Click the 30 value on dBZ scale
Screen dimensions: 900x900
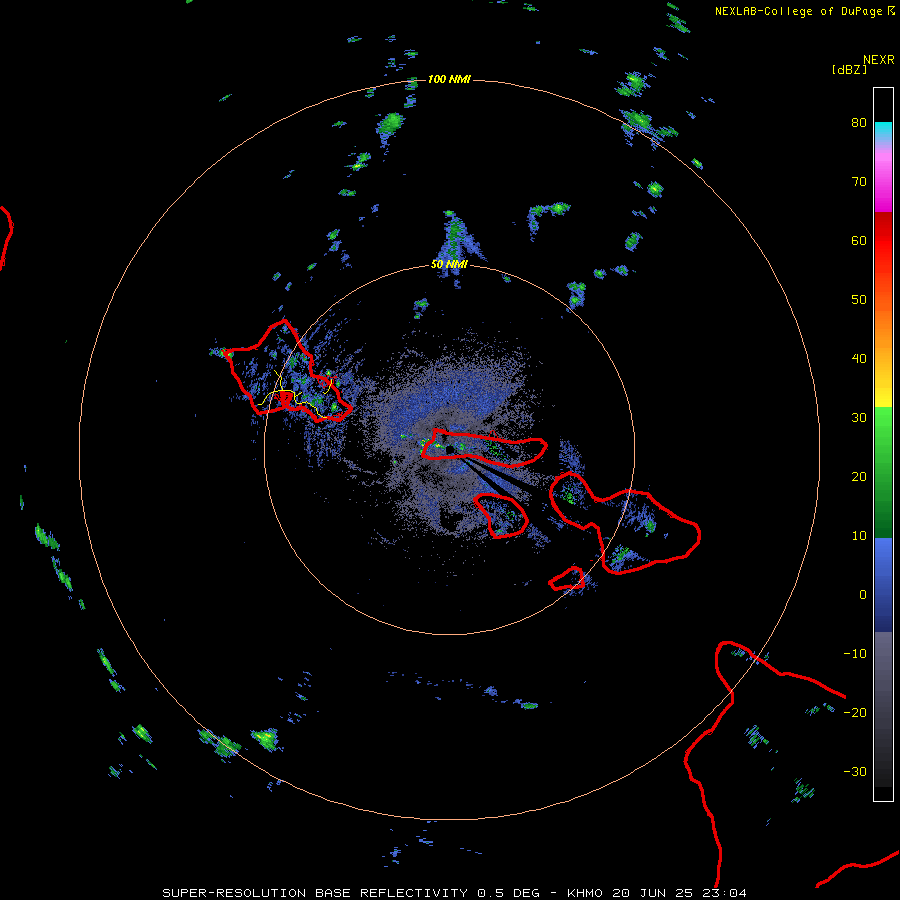859,418
